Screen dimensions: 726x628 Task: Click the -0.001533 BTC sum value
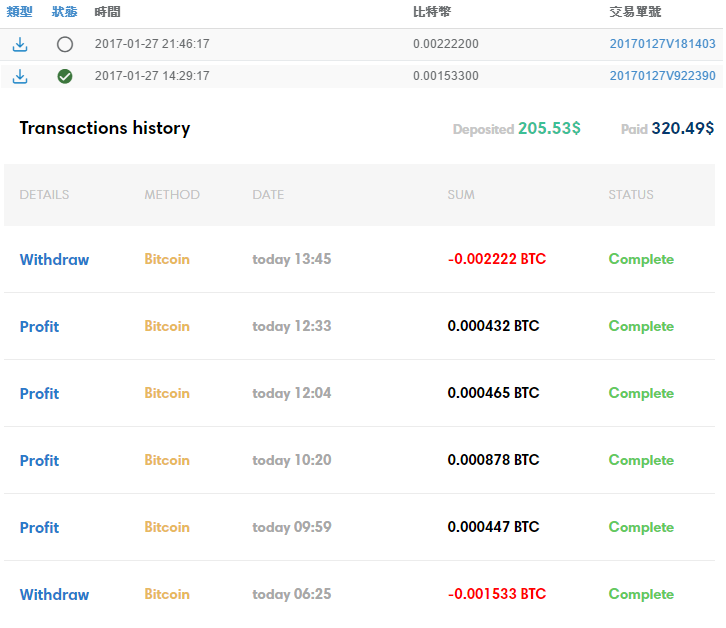[x=497, y=594]
